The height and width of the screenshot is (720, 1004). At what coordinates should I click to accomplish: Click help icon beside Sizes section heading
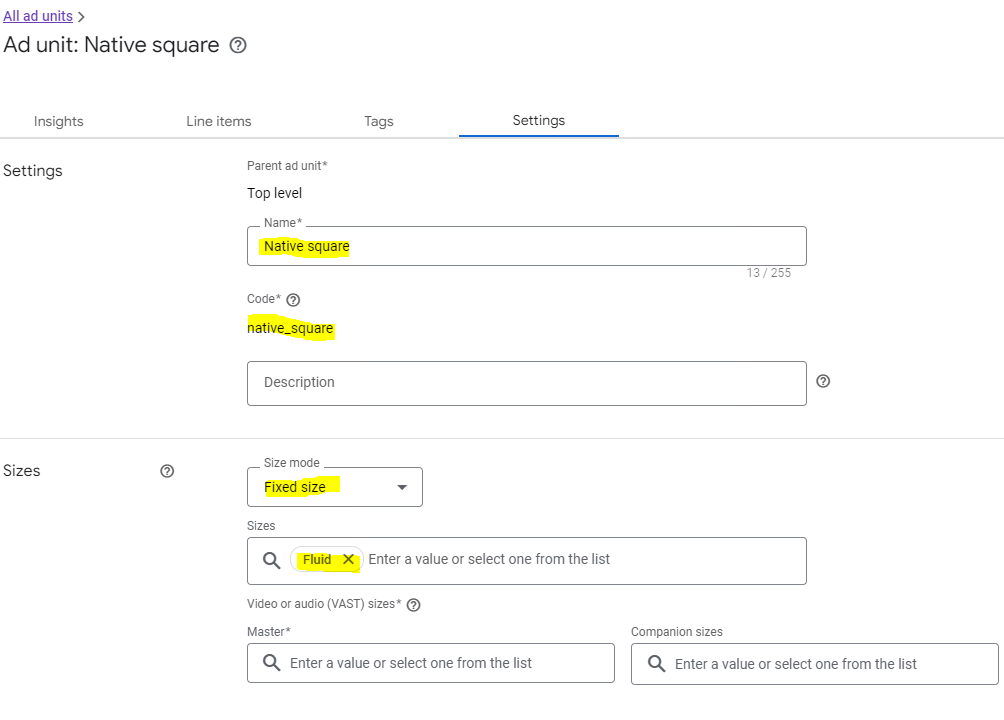(x=167, y=471)
